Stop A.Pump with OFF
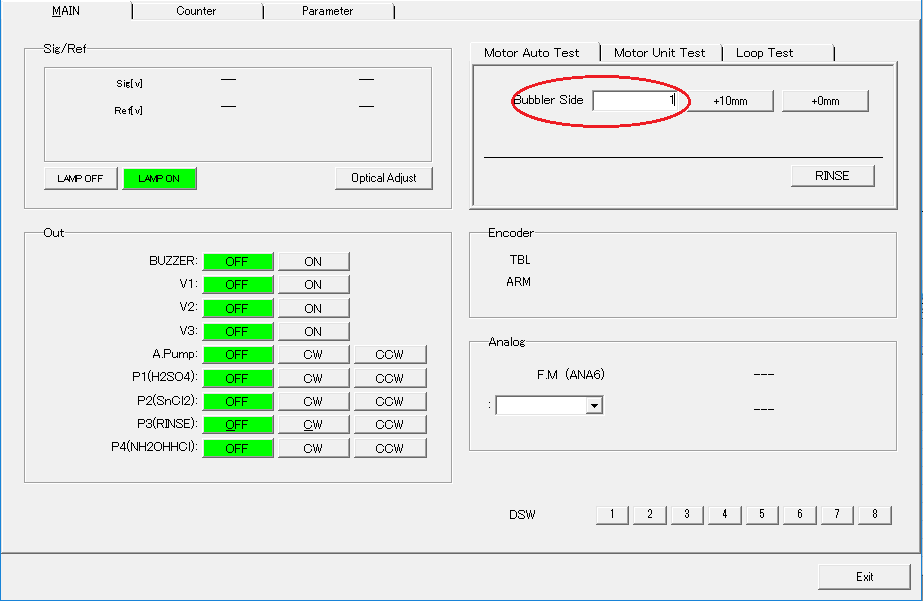Viewport: 923px width, 601px height. click(x=237, y=354)
